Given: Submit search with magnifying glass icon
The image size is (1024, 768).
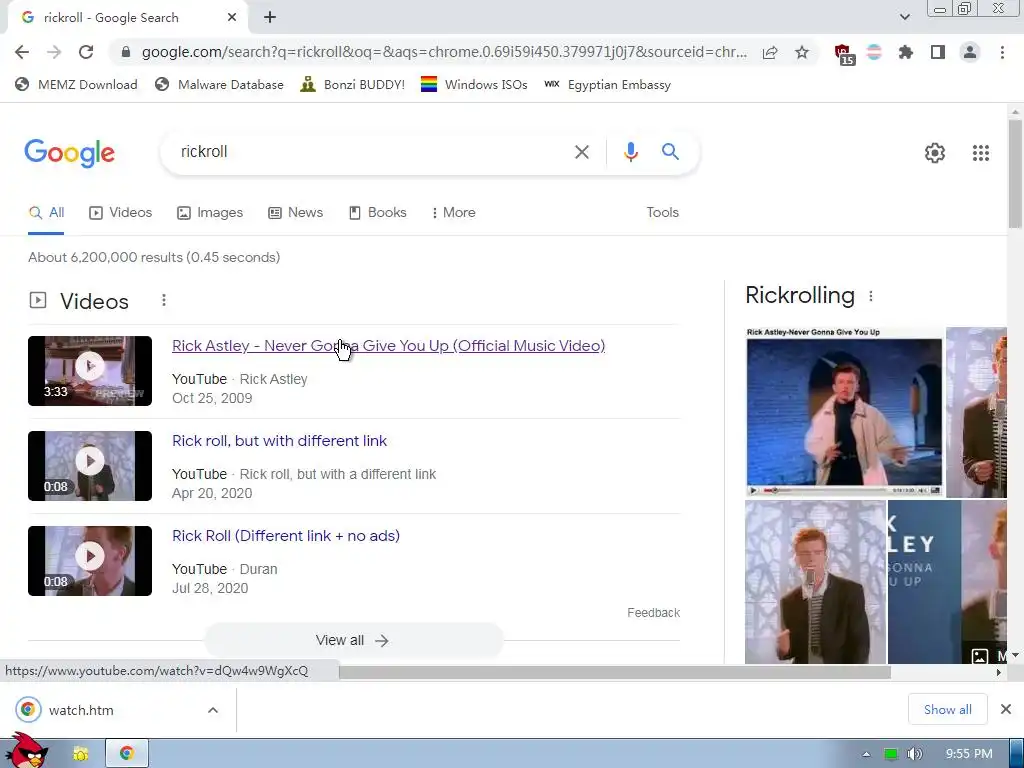Looking at the screenshot, I should coord(670,152).
